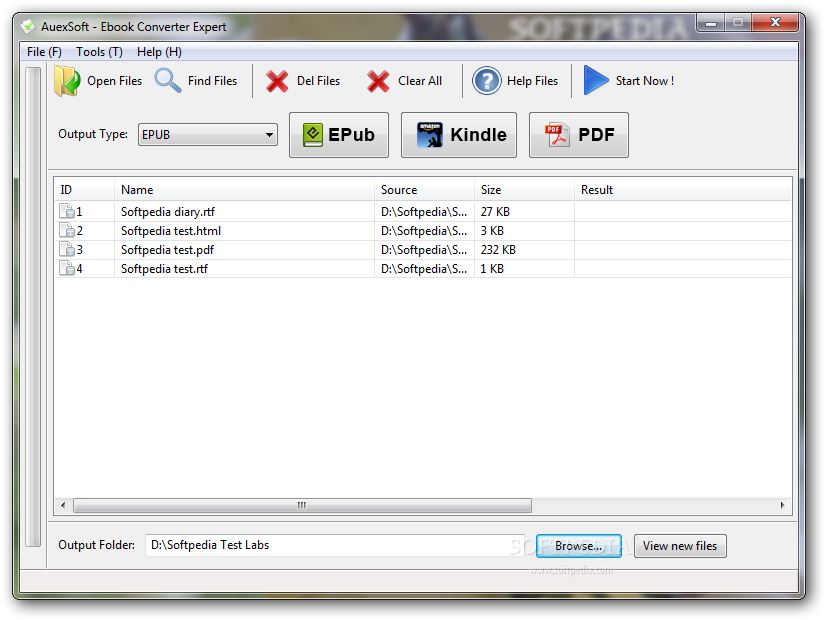
Task: Click the Help Files toolbar label
Action: point(532,81)
